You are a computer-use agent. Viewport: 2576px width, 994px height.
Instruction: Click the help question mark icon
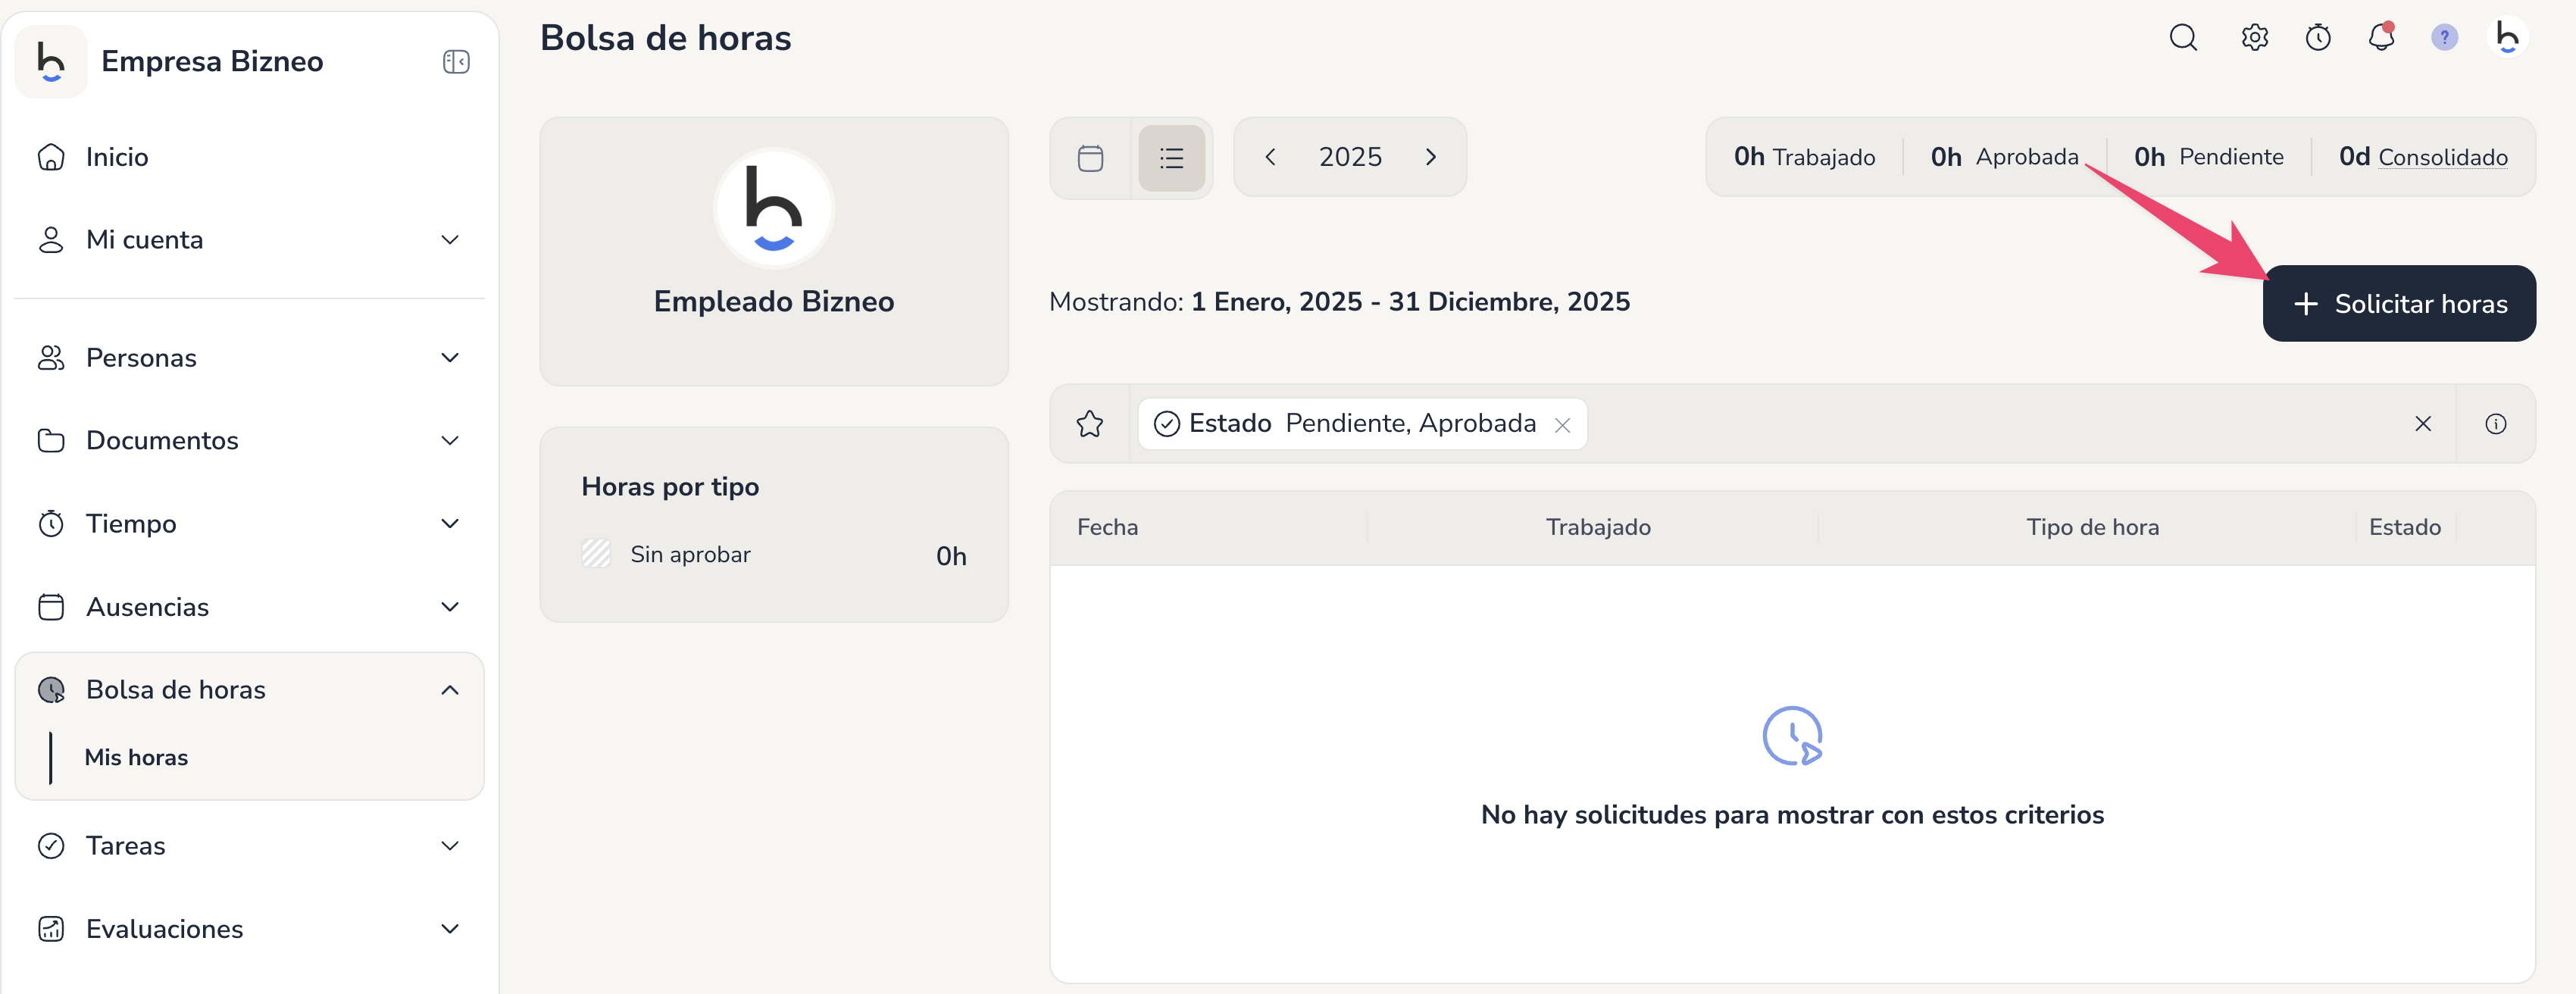point(2444,38)
